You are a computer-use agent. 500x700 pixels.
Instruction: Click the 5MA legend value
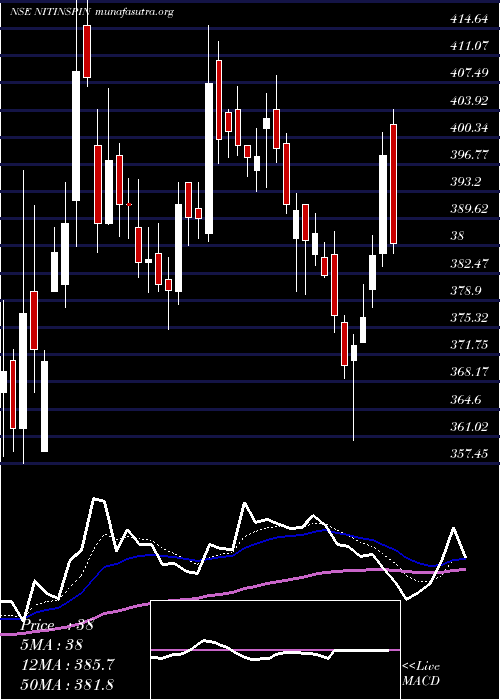click(x=52, y=645)
